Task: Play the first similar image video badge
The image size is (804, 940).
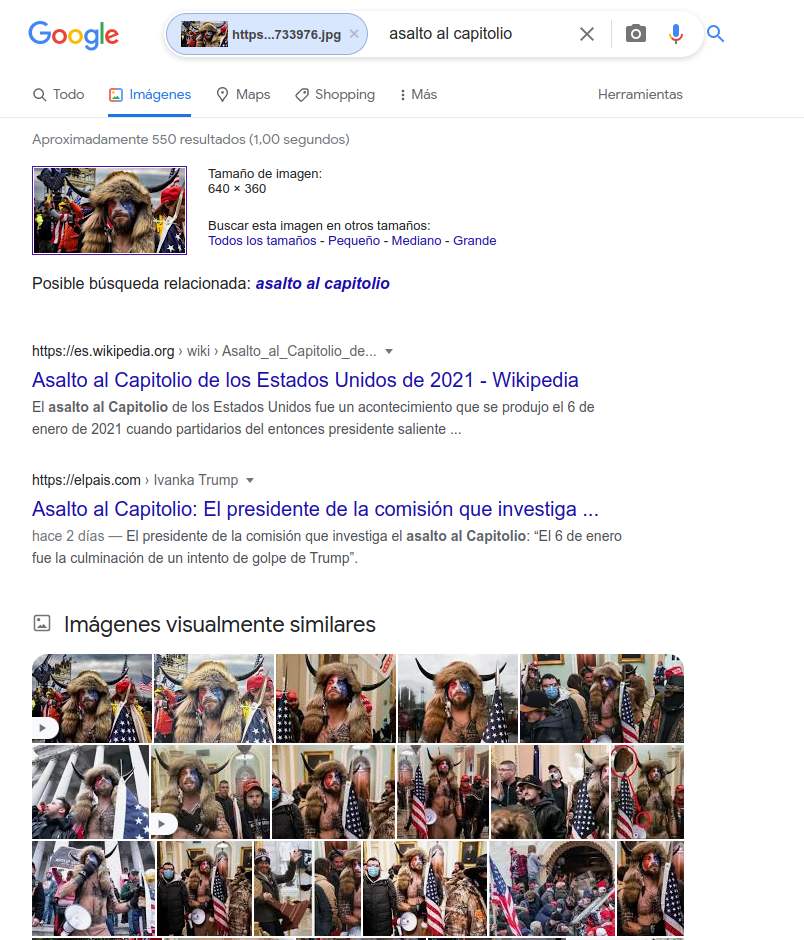Action: coord(44,728)
